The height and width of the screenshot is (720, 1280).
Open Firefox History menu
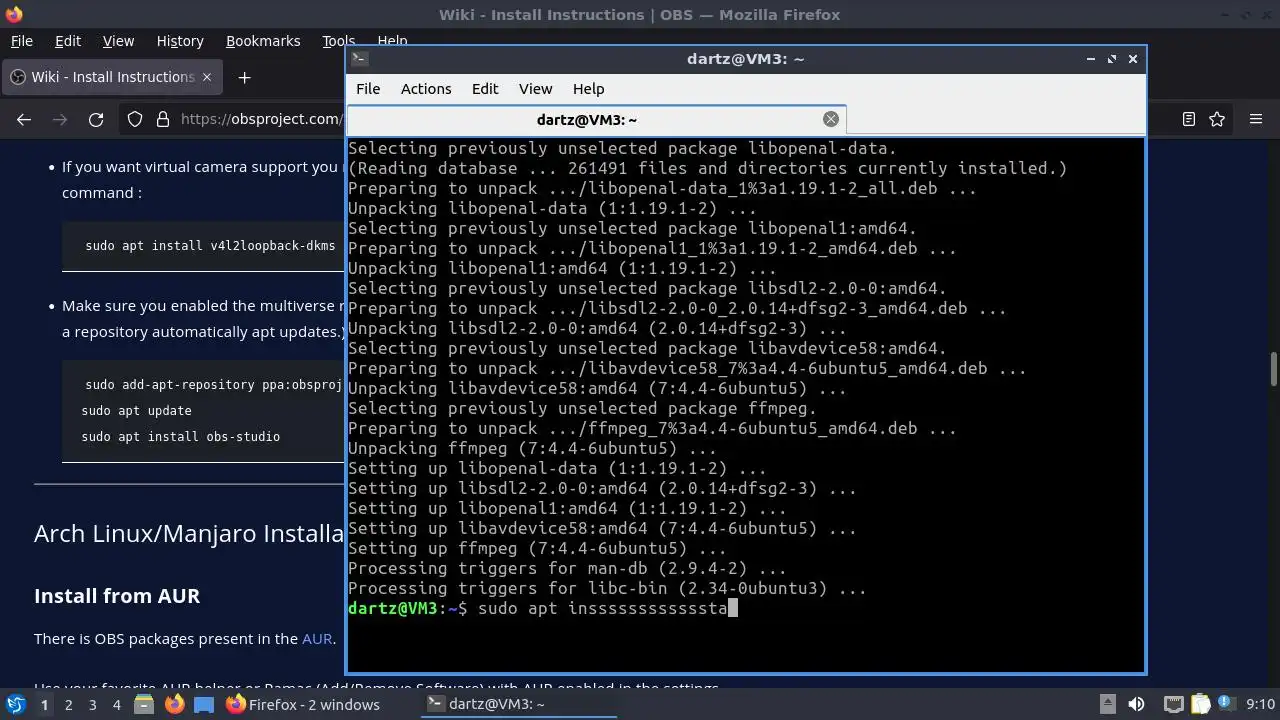(180, 41)
